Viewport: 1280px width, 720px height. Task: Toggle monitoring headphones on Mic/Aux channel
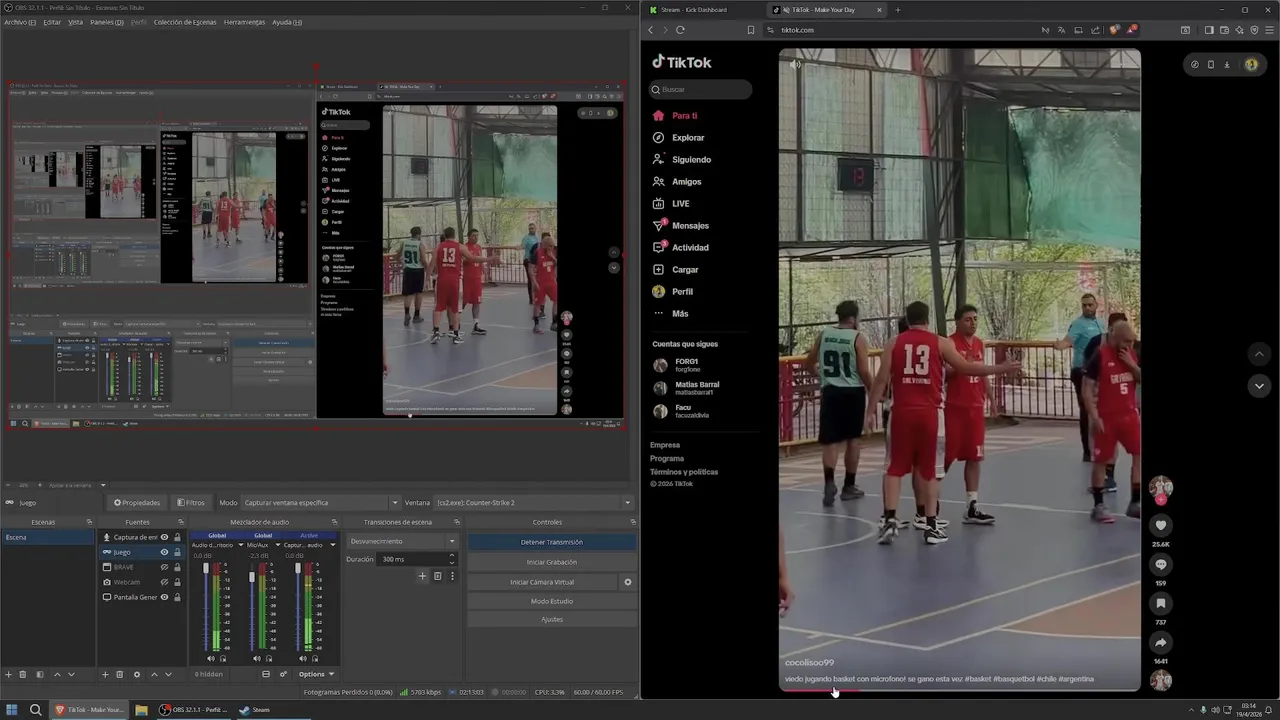pyautogui.click(x=268, y=658)
